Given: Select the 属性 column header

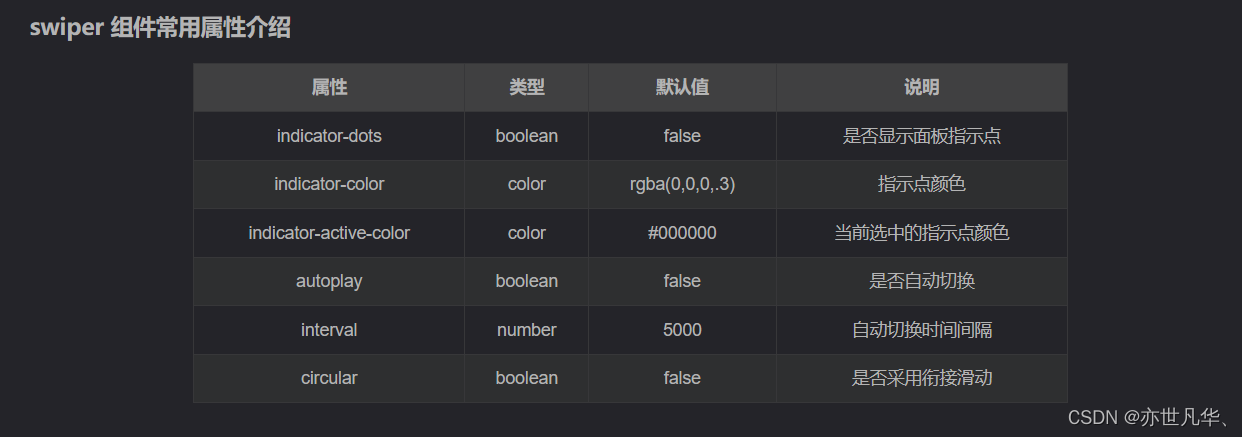Looking at the screenshot, I should tap(329, 87).
